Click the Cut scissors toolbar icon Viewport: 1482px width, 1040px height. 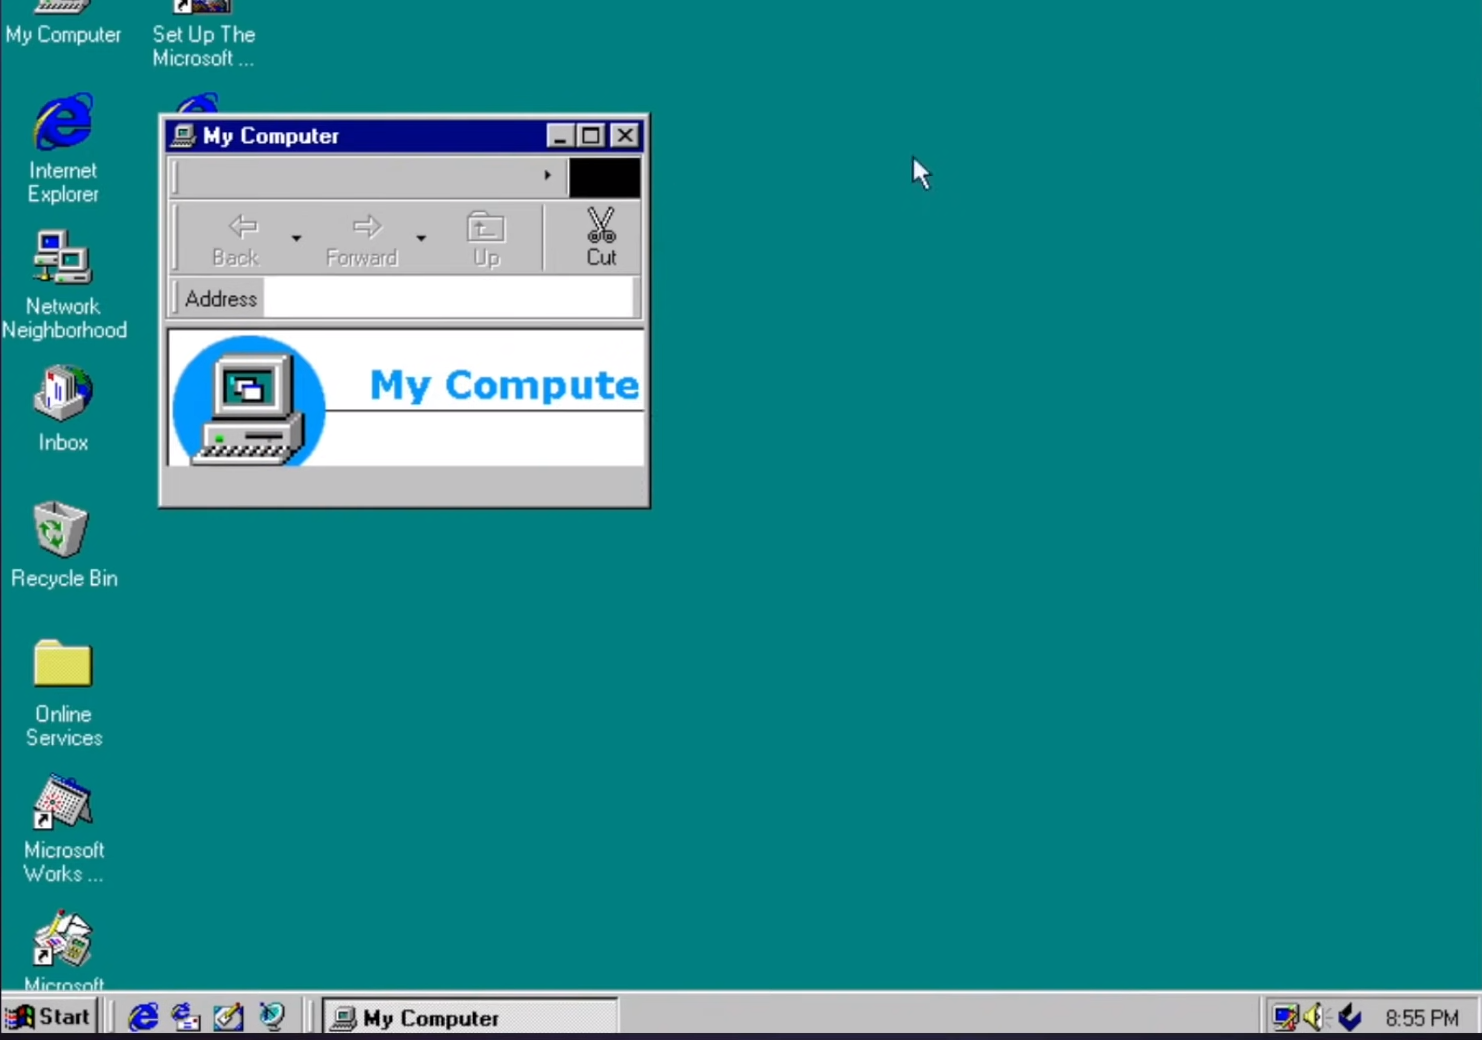coord(601,237)
